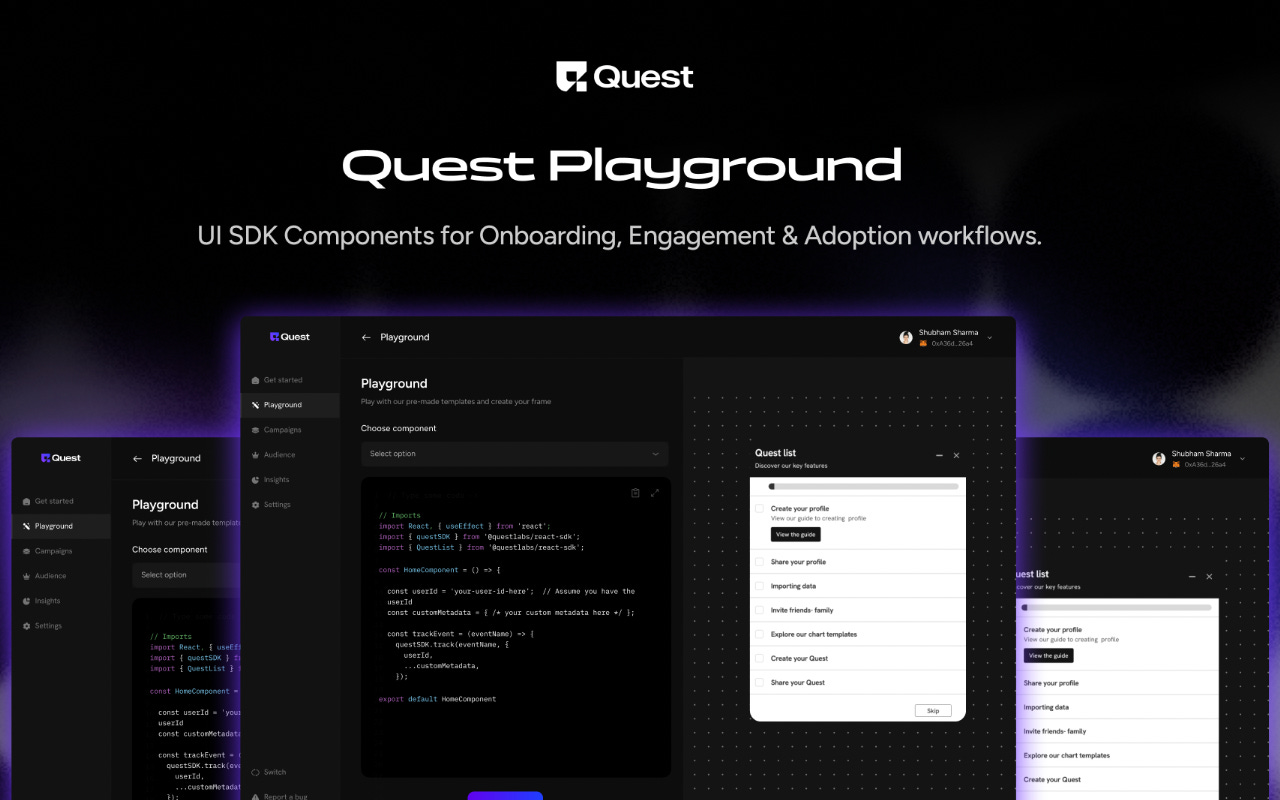Image resolution: width=1280 pixels, height=800 pixels.
Task: Open Get started in center window sidebar
Action: click(x=283, y=380)
